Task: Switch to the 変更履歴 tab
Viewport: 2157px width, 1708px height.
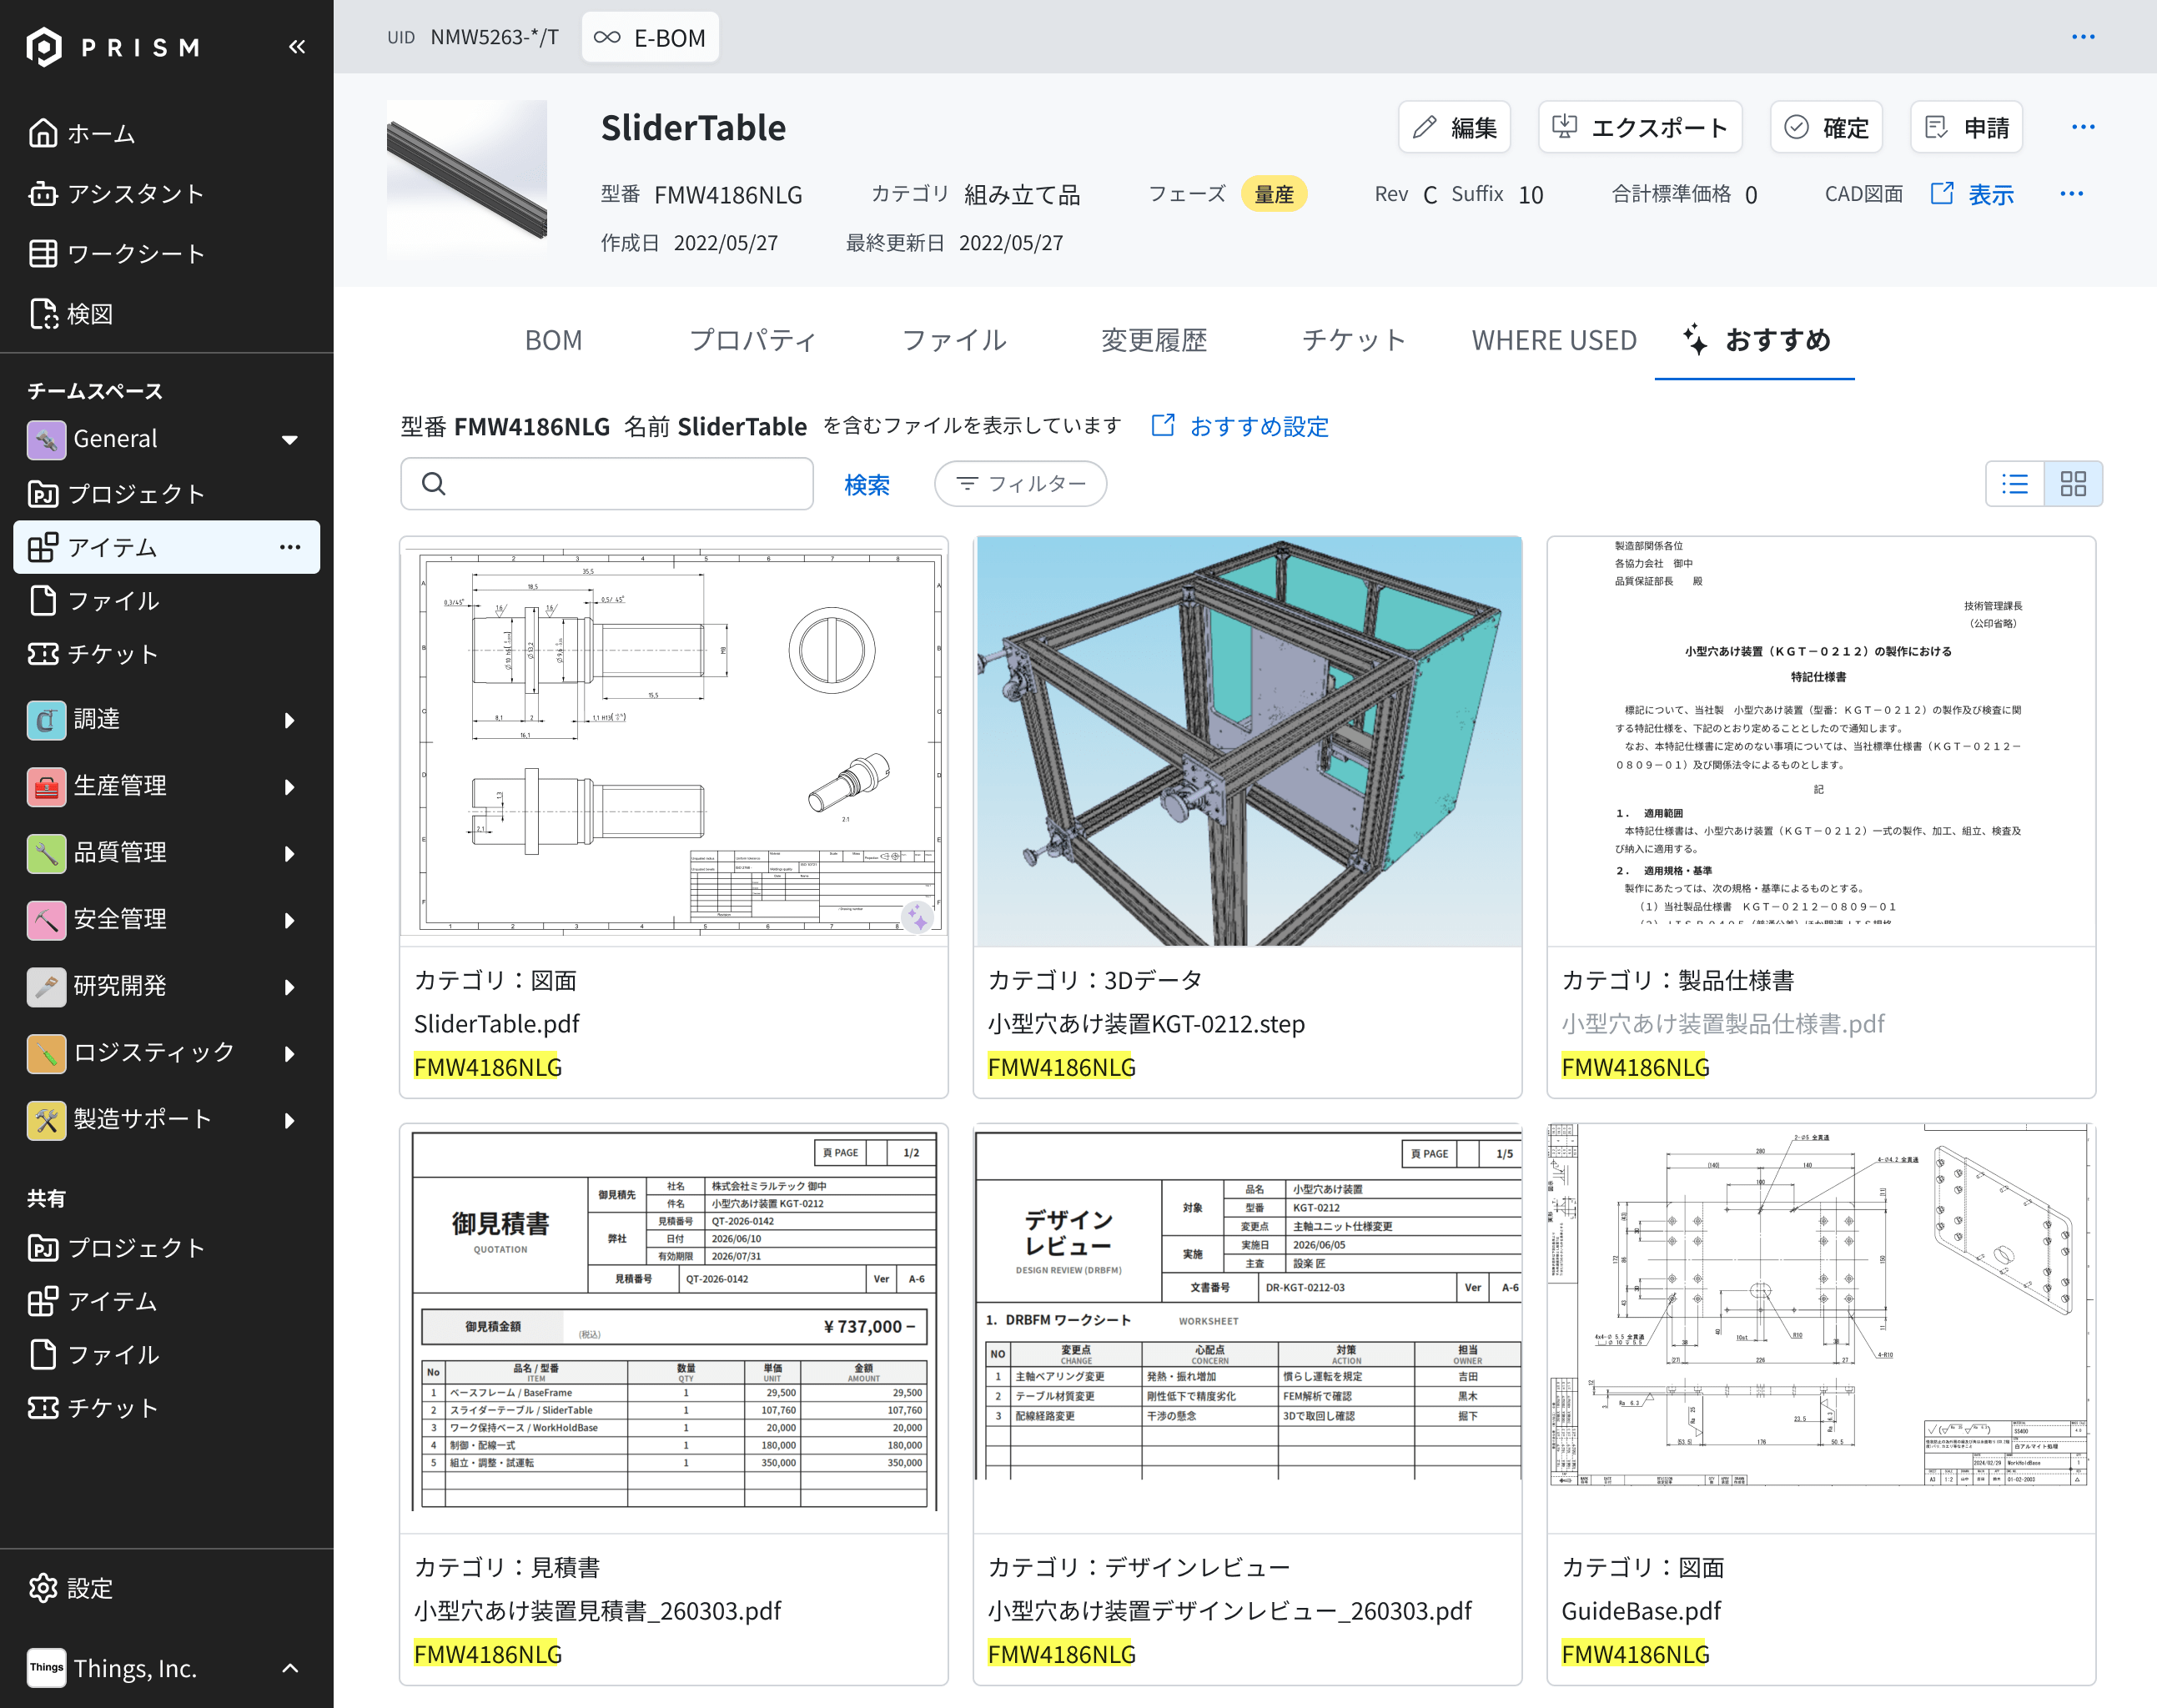Action: pyautogui.click(x=1154, y=340)
